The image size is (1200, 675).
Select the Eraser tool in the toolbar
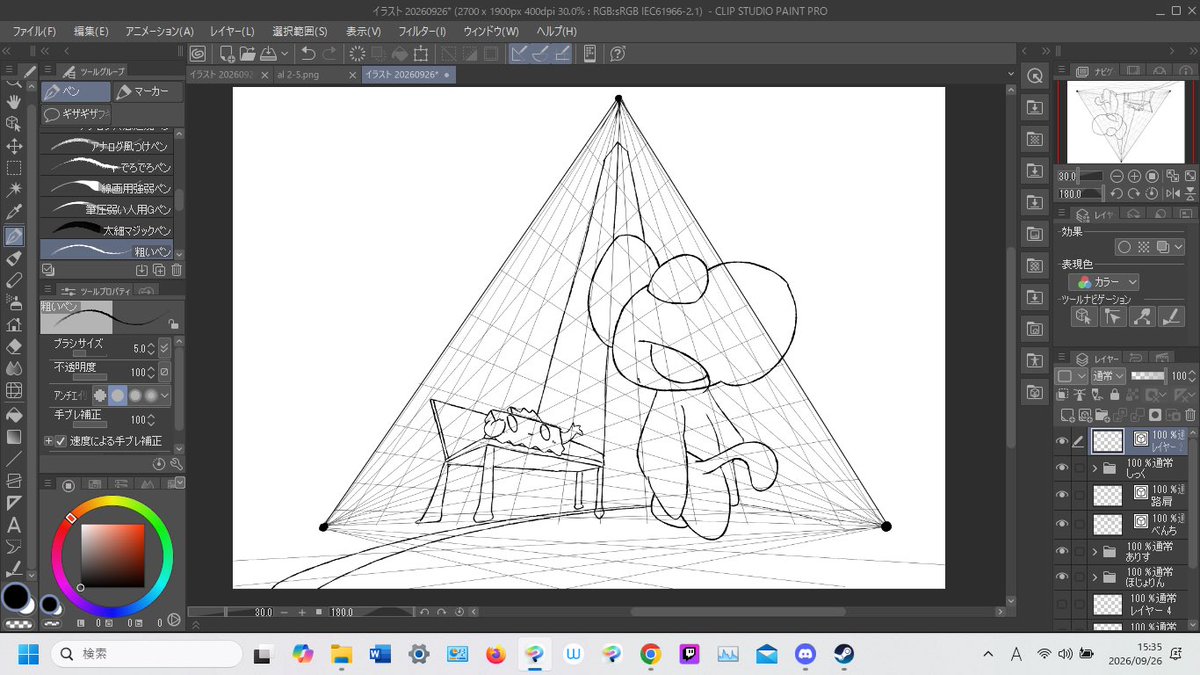coord(14,346)
